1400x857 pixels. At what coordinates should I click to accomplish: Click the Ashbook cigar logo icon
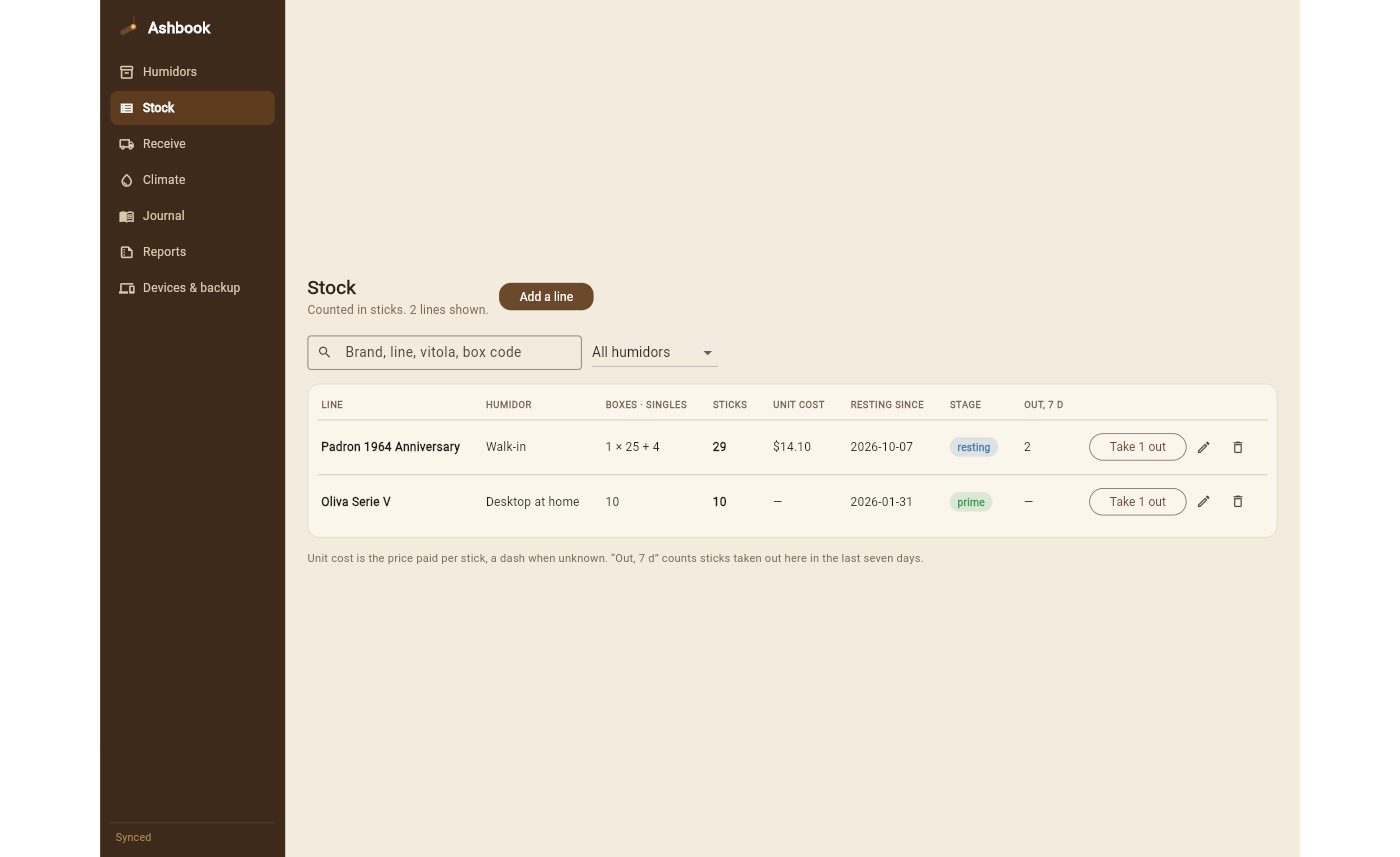(x=128, y=28)
